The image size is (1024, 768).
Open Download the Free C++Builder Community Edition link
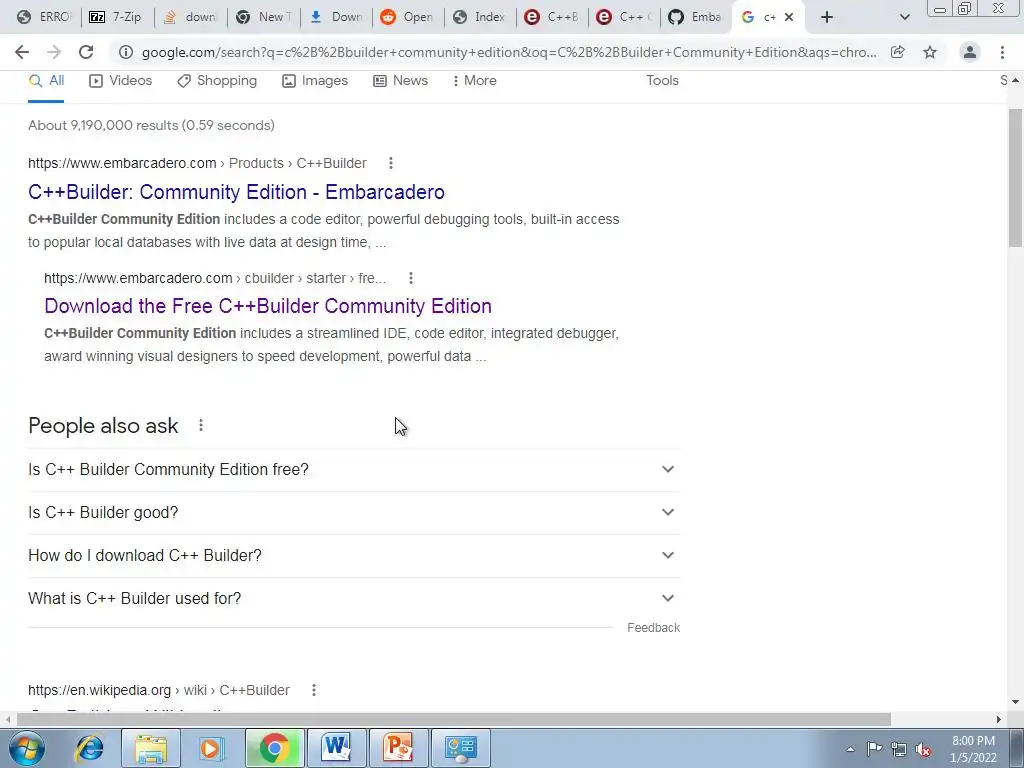click(268, 306)
